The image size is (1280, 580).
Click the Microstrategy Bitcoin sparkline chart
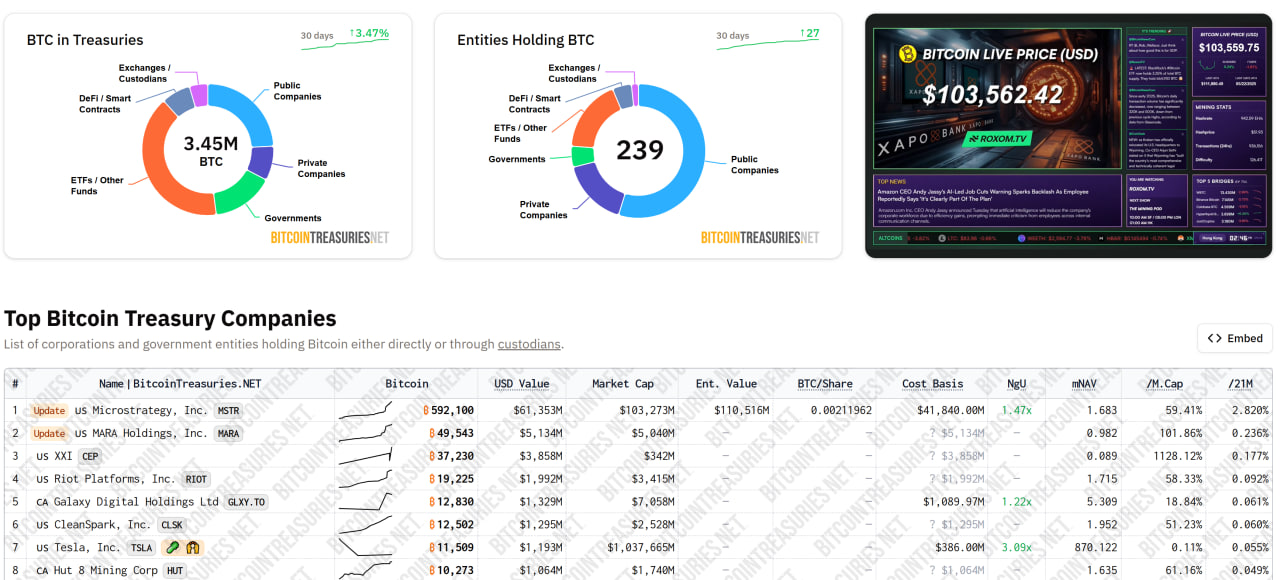pyautogui.click(x=365, y=410)
